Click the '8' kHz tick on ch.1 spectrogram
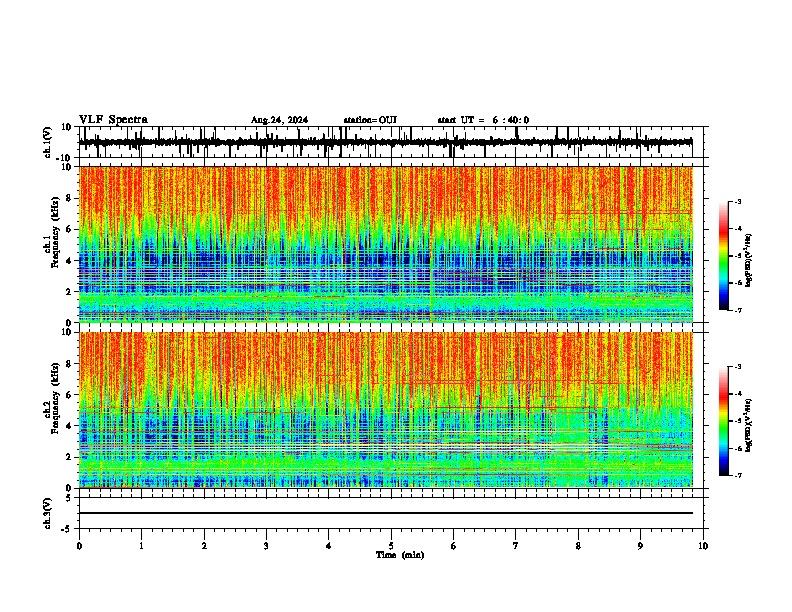 (70, 198)
